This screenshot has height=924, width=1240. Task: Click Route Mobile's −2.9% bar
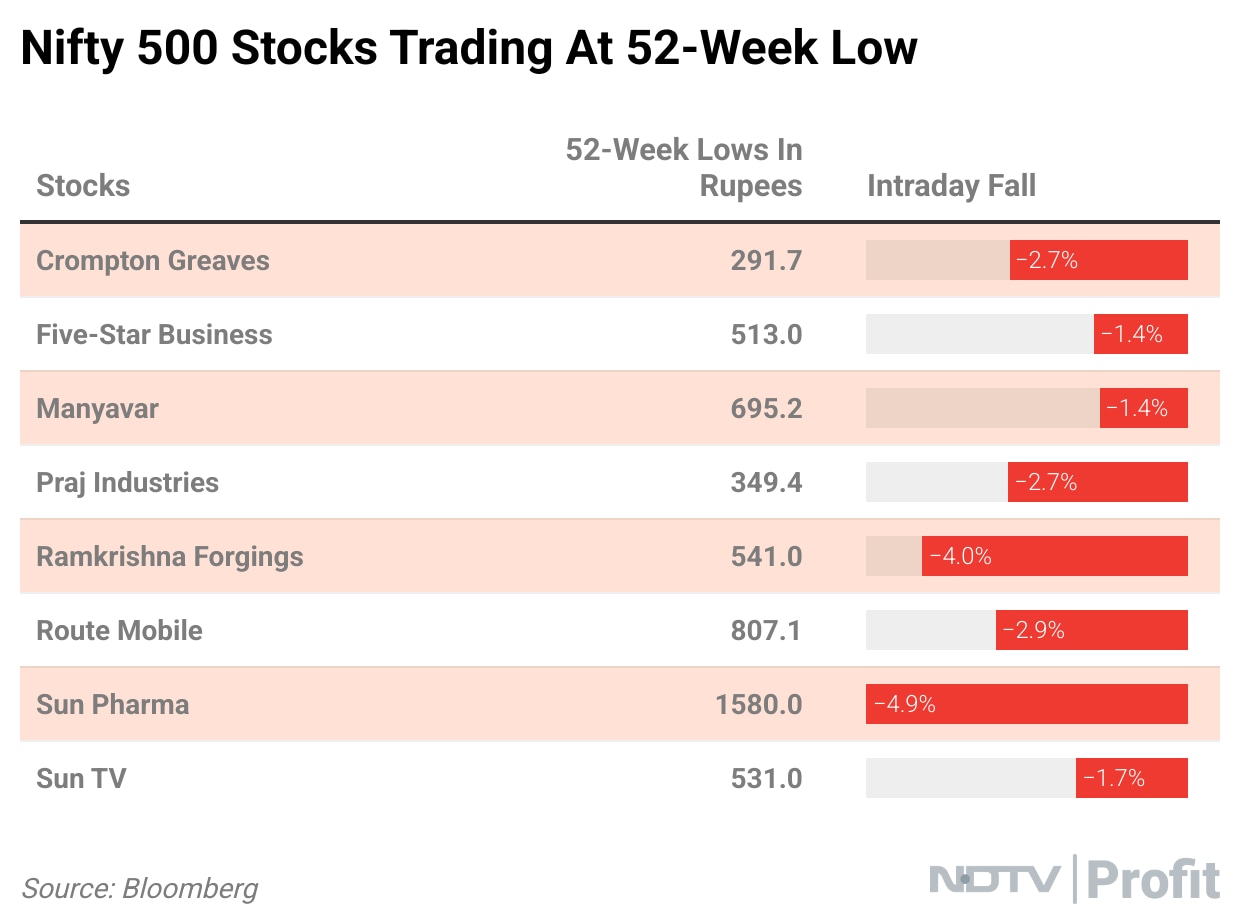(x=1091, y=630)
